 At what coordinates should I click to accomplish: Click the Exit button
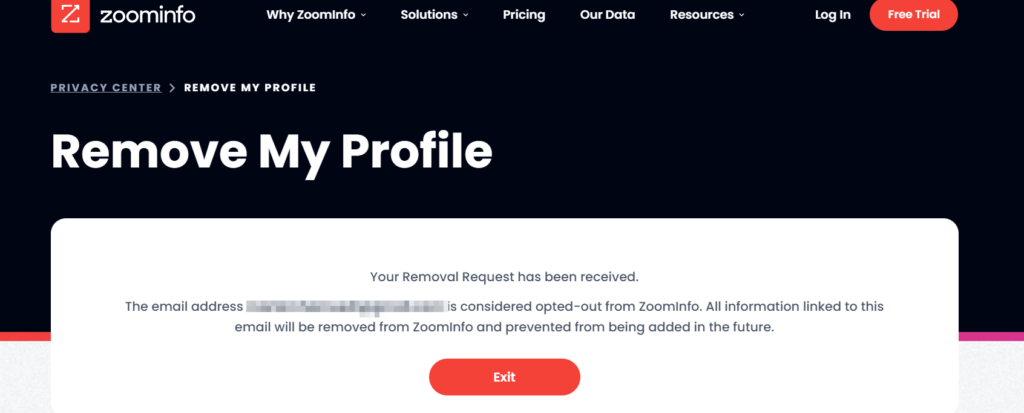pyautogui.click(x=504, y=377)
